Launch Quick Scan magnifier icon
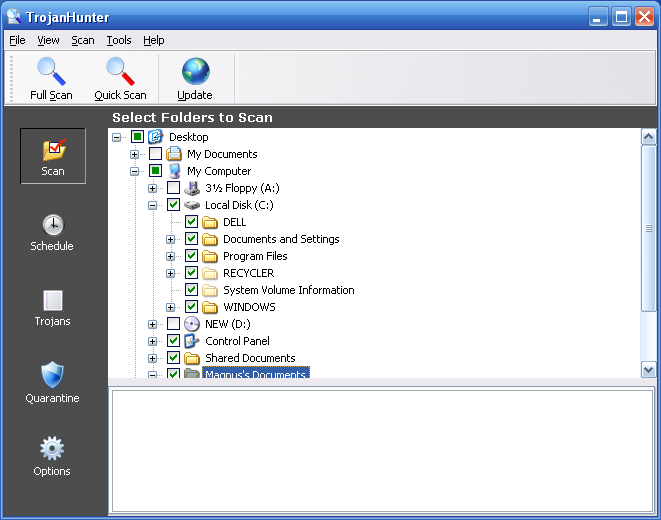Screen dimensions: 661x520 [121, 71]
